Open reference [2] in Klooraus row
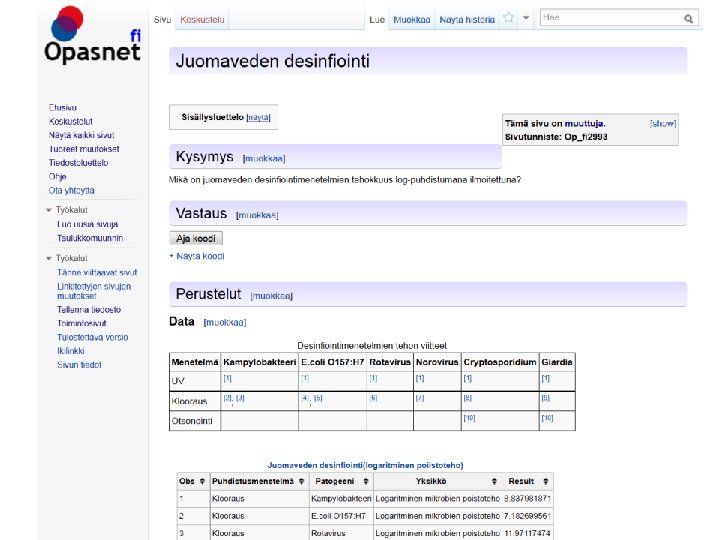 coord(228,398)
